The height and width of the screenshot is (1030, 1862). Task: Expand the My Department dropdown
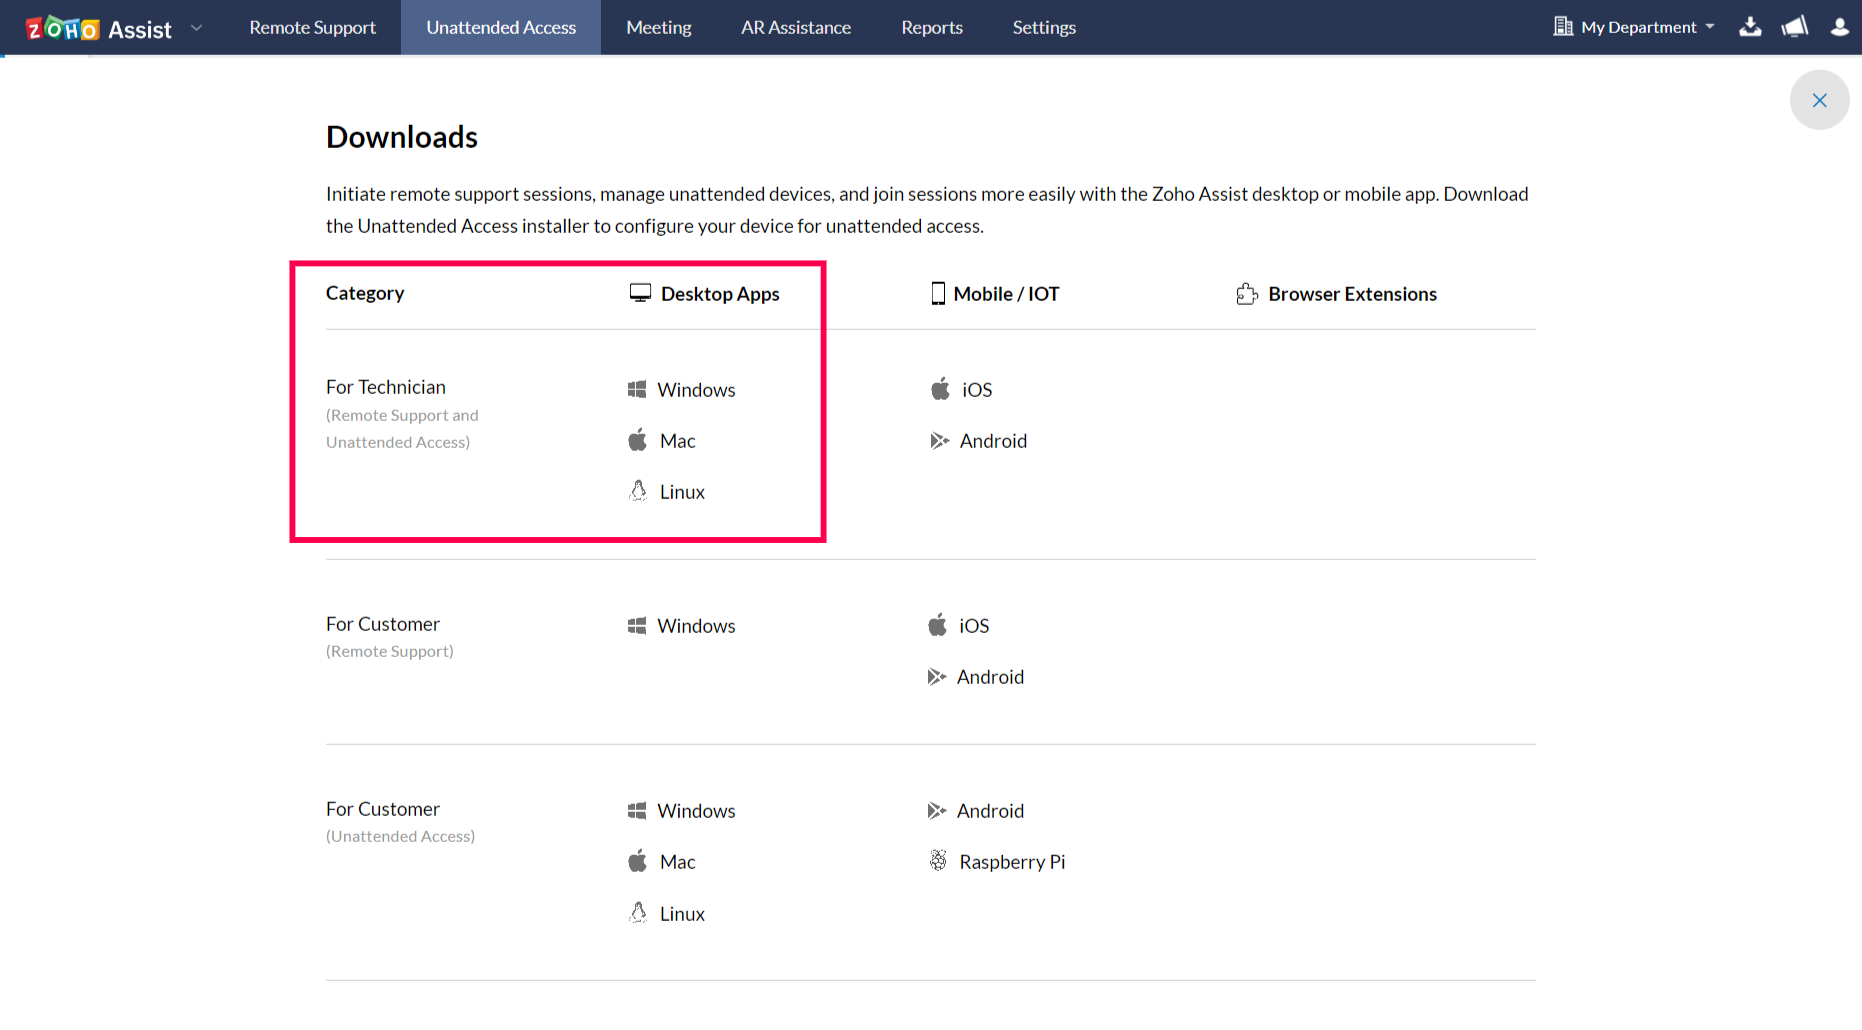(x=1633, y=27)
